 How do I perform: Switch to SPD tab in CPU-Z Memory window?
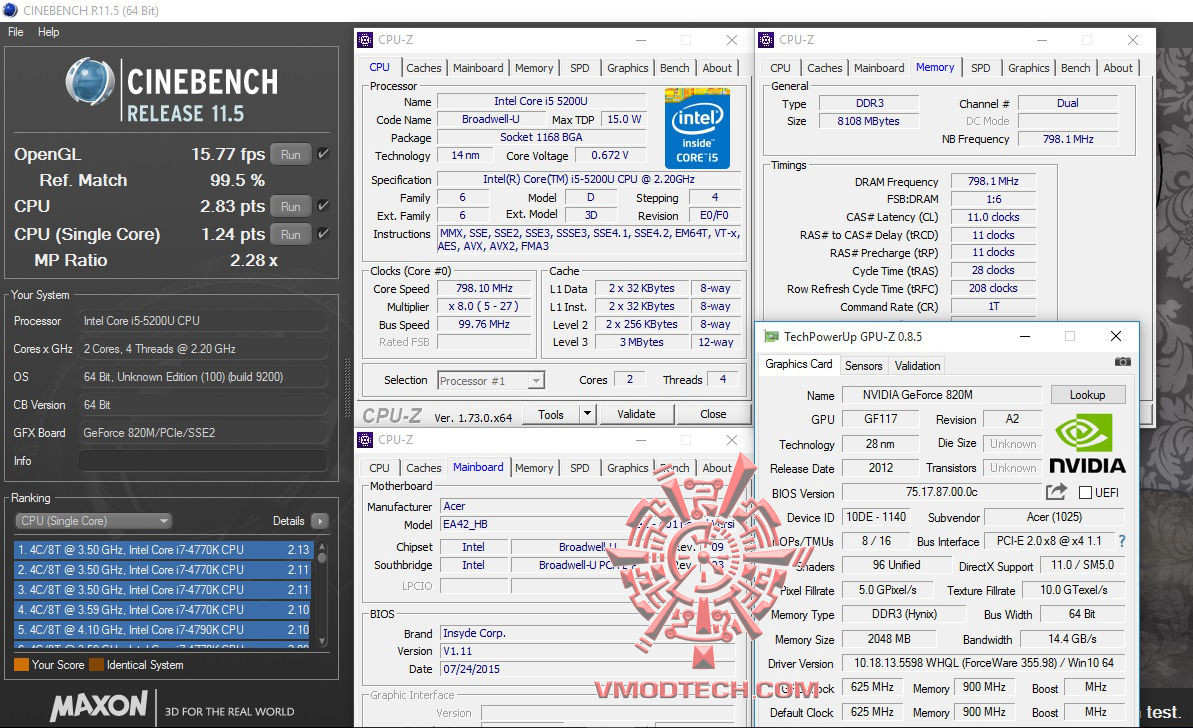(981, 68)
